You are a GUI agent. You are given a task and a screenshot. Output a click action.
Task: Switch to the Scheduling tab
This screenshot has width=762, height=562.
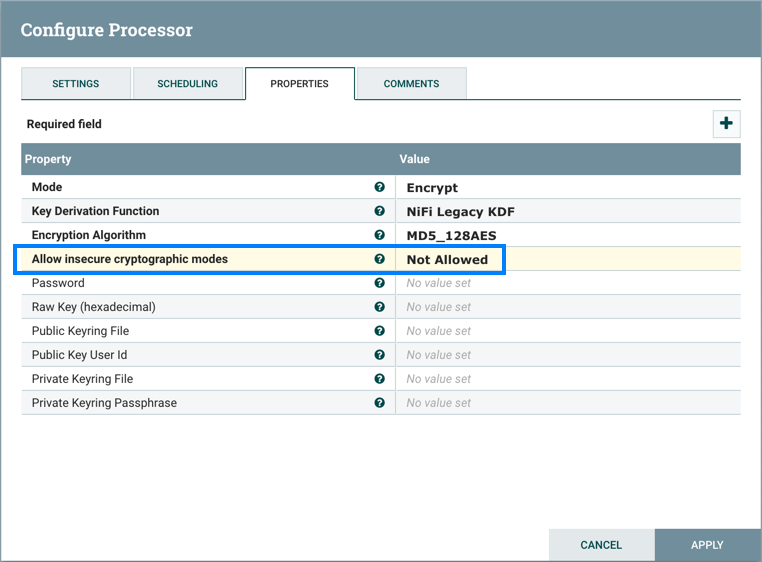click(187, 84)
